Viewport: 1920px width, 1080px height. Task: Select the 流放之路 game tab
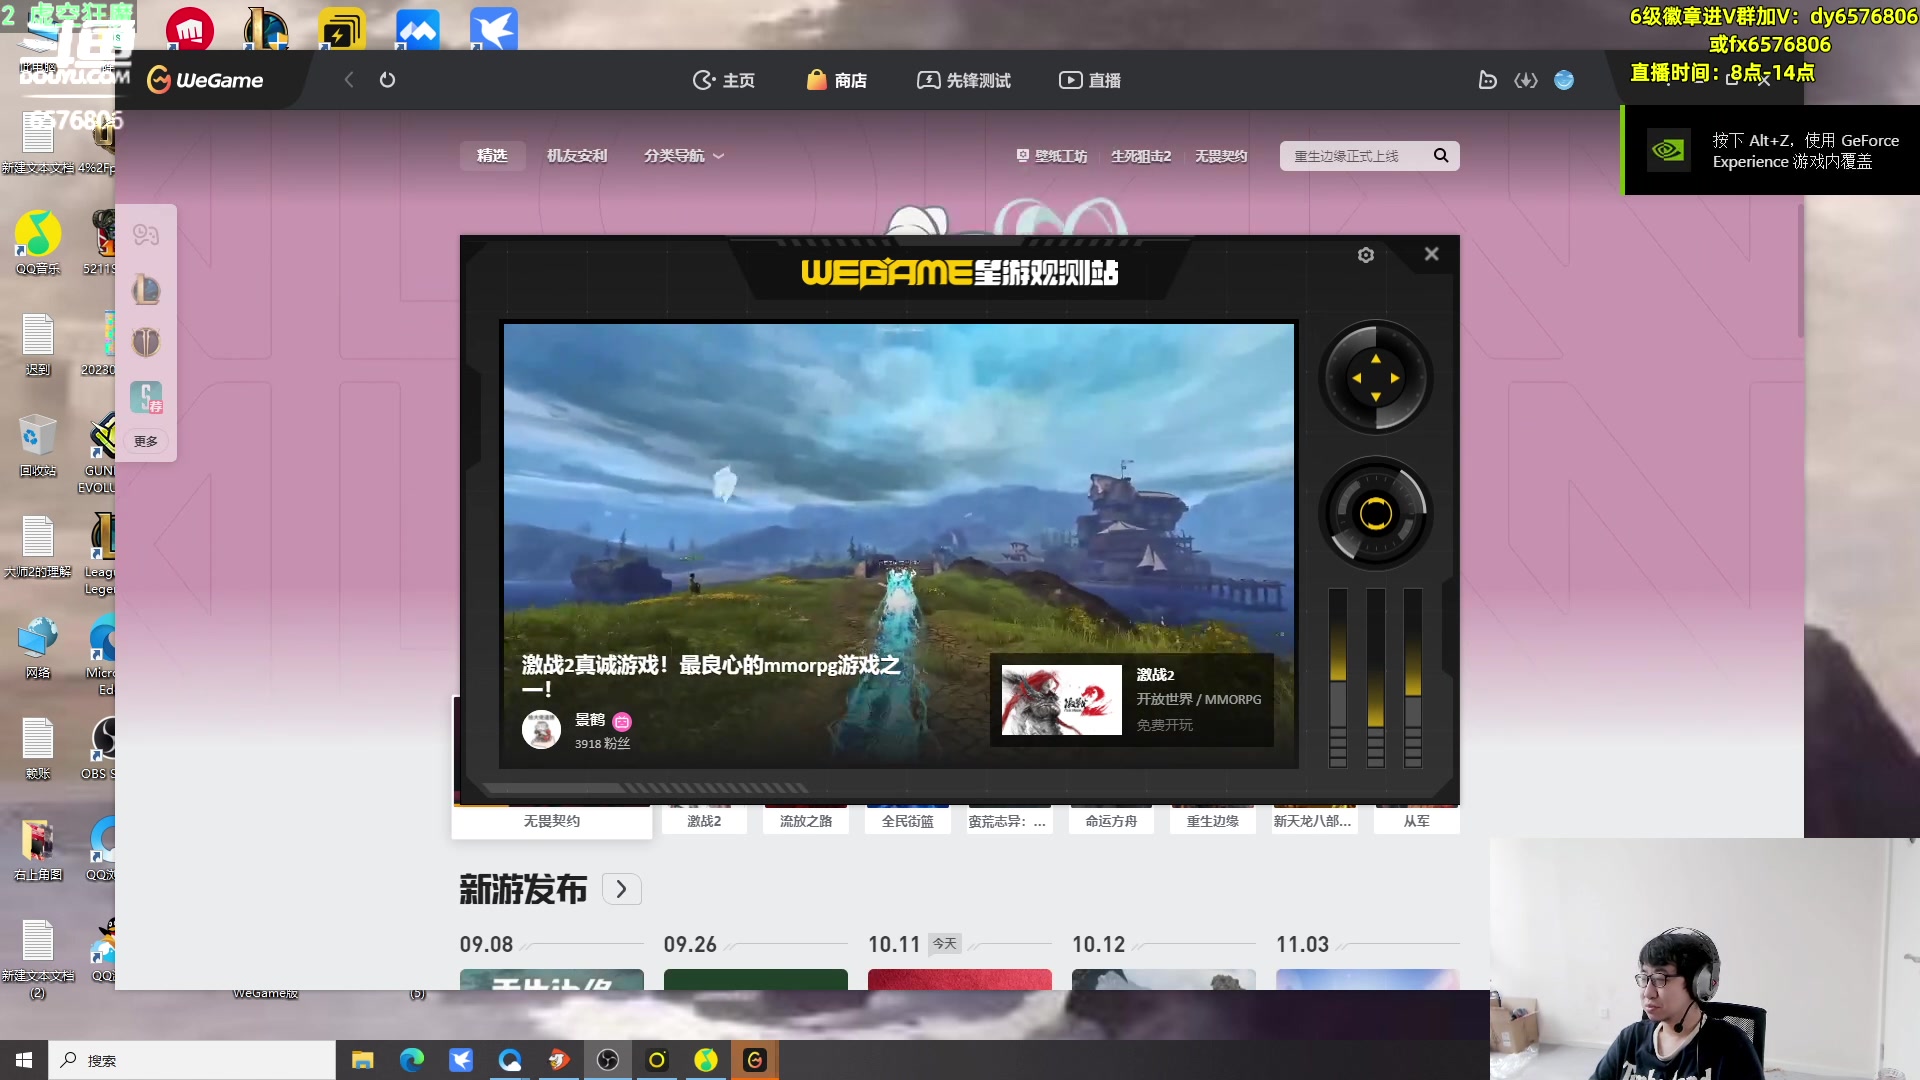806,821
